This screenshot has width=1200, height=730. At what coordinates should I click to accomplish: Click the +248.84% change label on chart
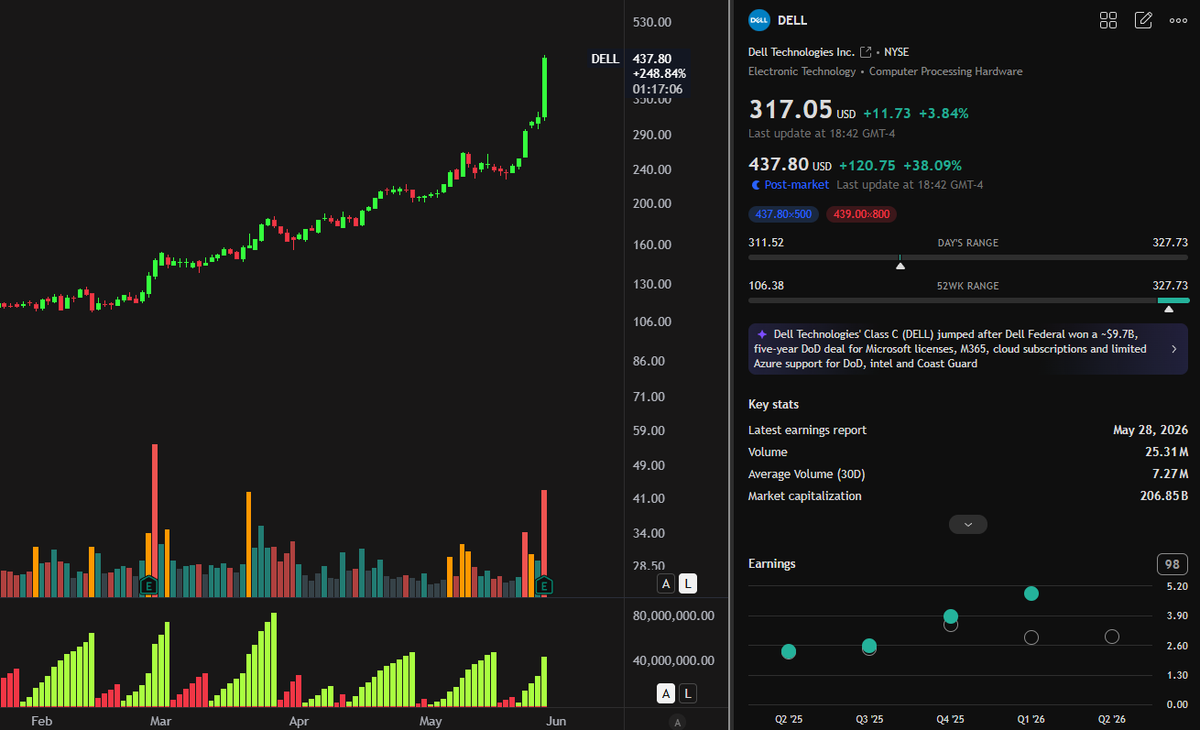(x=659, y=74)
